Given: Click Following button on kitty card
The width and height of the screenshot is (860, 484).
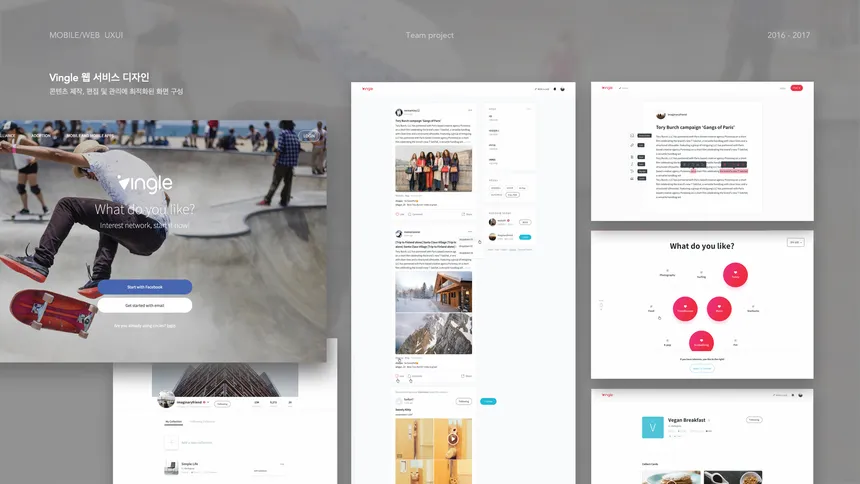Looking at the screenshot, I should pyautogui.click(x=463, y=402).
